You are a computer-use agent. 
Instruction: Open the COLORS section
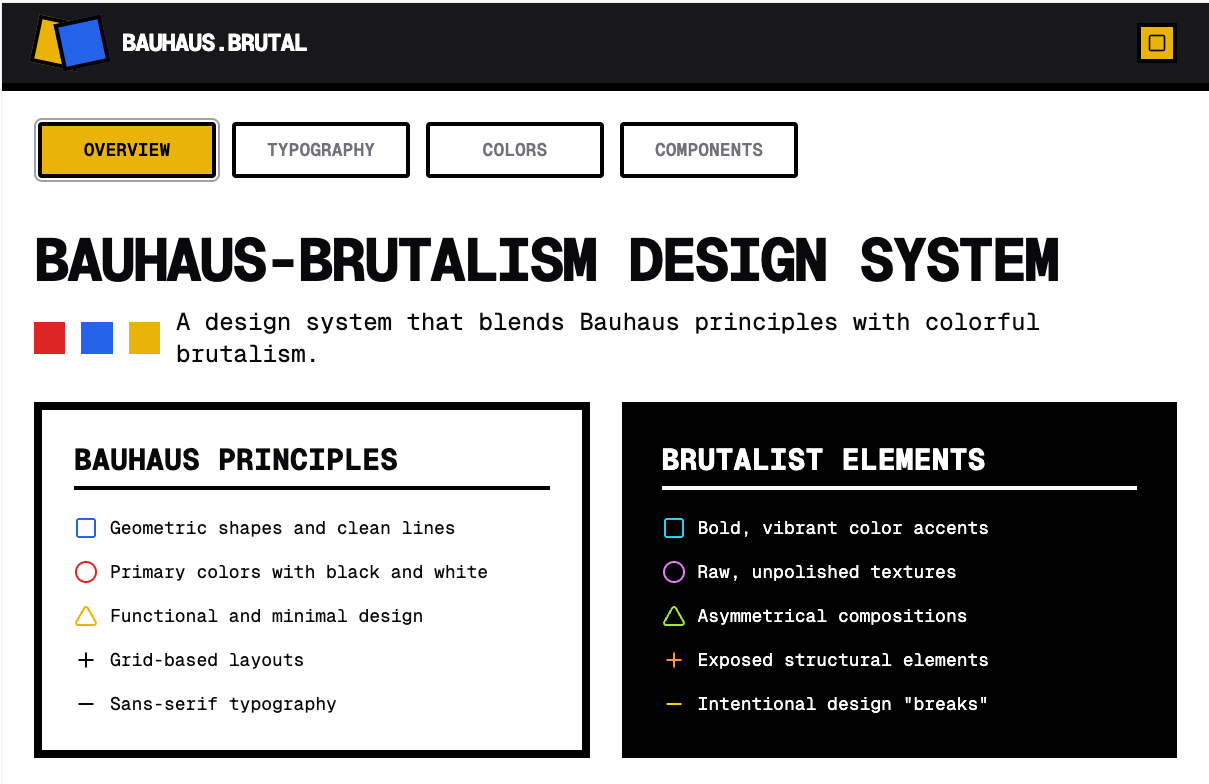[x=514, y=149]
